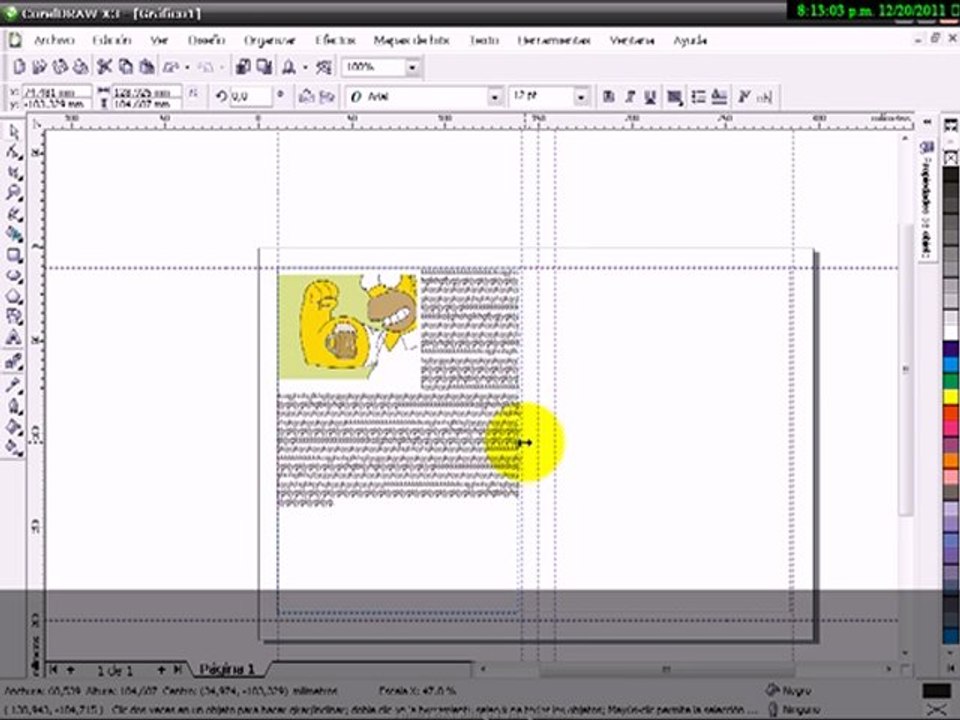Click the New document icon
The height and width of the screenshot is (720, 960).
point(19,66)
